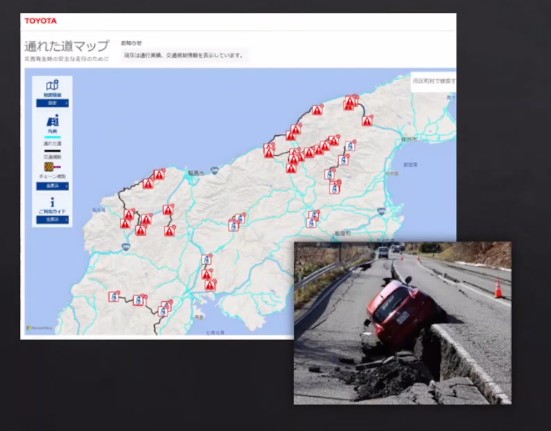The image size is (551, 431).
Task: Click the お知らせ notice heading
Action: (x=131, y=43)
